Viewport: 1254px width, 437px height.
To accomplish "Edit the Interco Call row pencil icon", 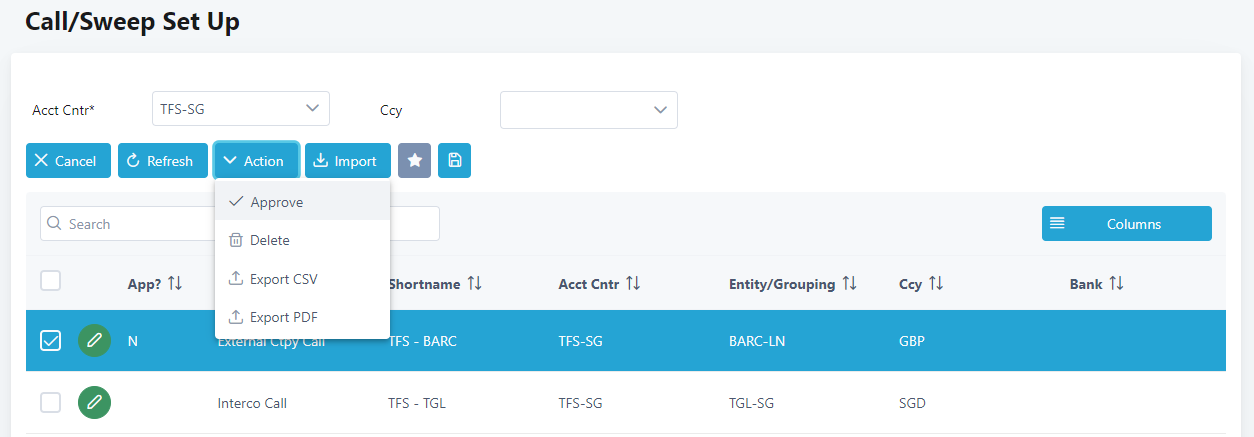I will [x=94, y=403].
